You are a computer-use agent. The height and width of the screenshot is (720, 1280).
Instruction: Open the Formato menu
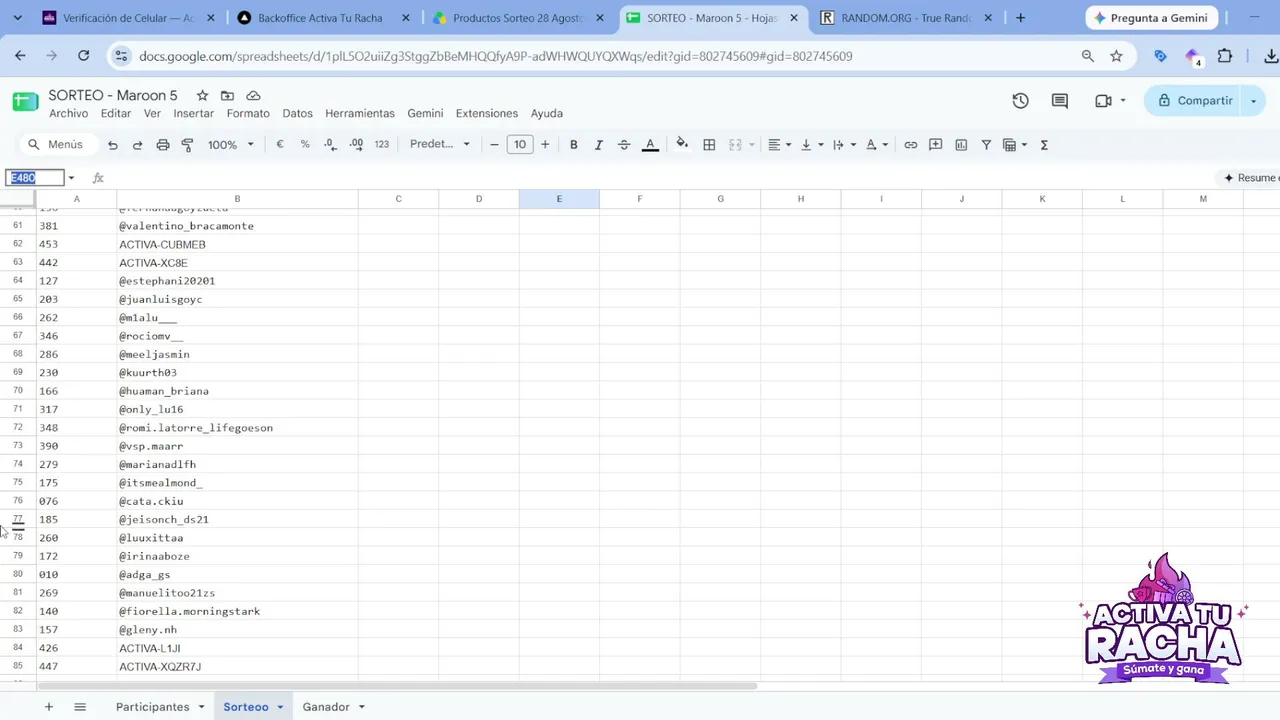click(248, 113)
